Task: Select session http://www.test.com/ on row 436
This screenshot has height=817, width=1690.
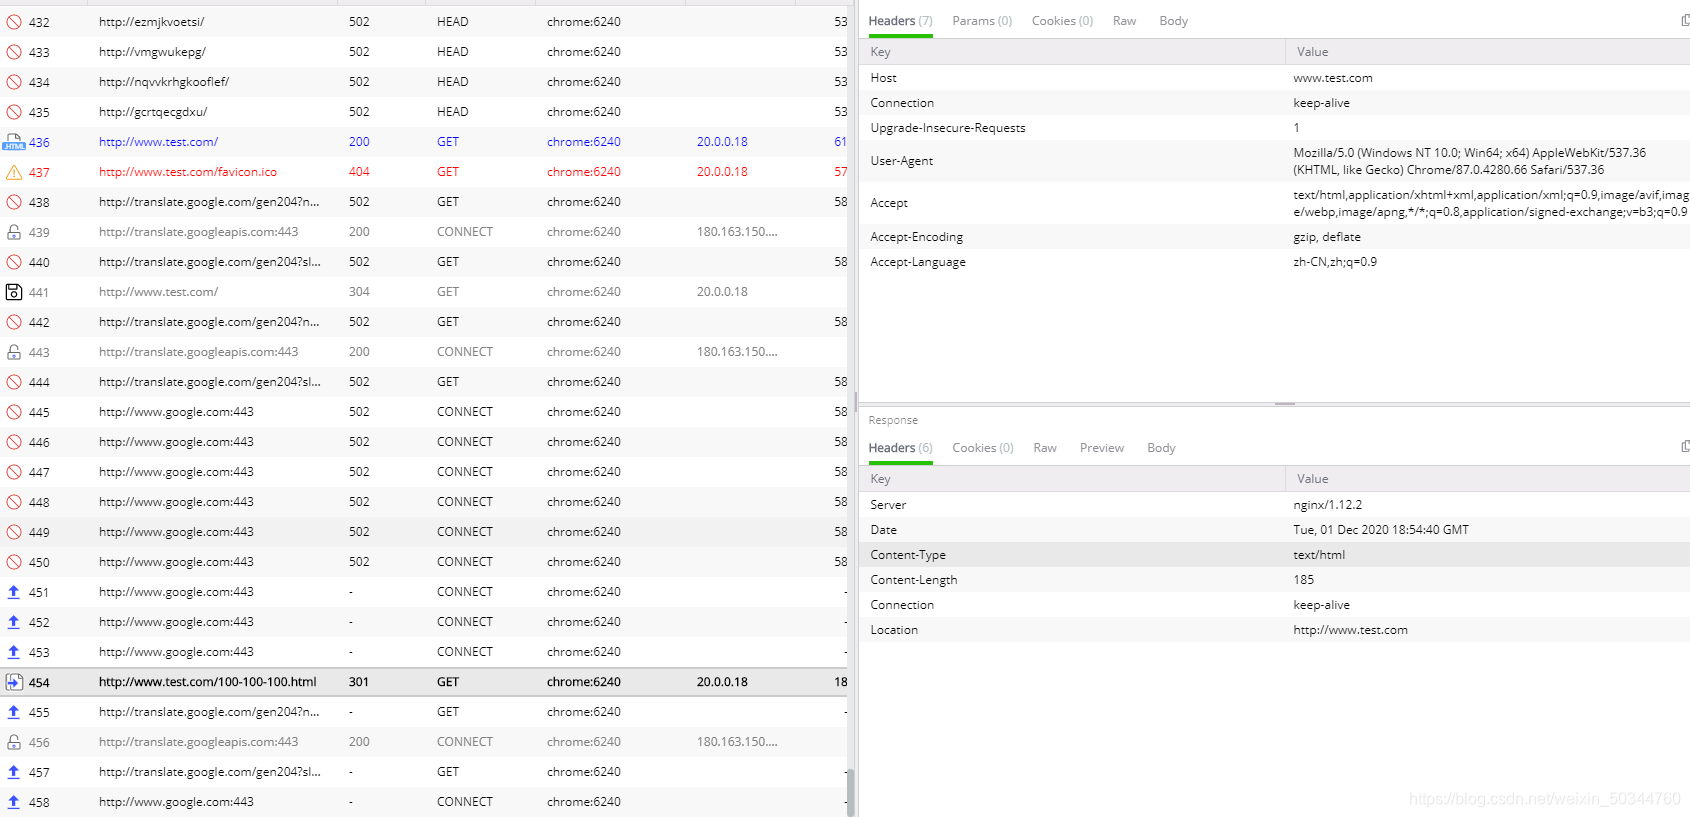Action: (158, 142)
